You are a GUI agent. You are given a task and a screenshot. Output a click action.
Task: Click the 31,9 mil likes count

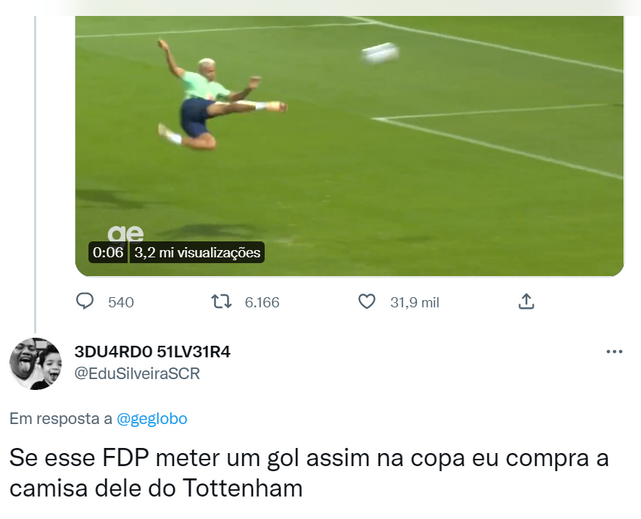pos(415,302)
